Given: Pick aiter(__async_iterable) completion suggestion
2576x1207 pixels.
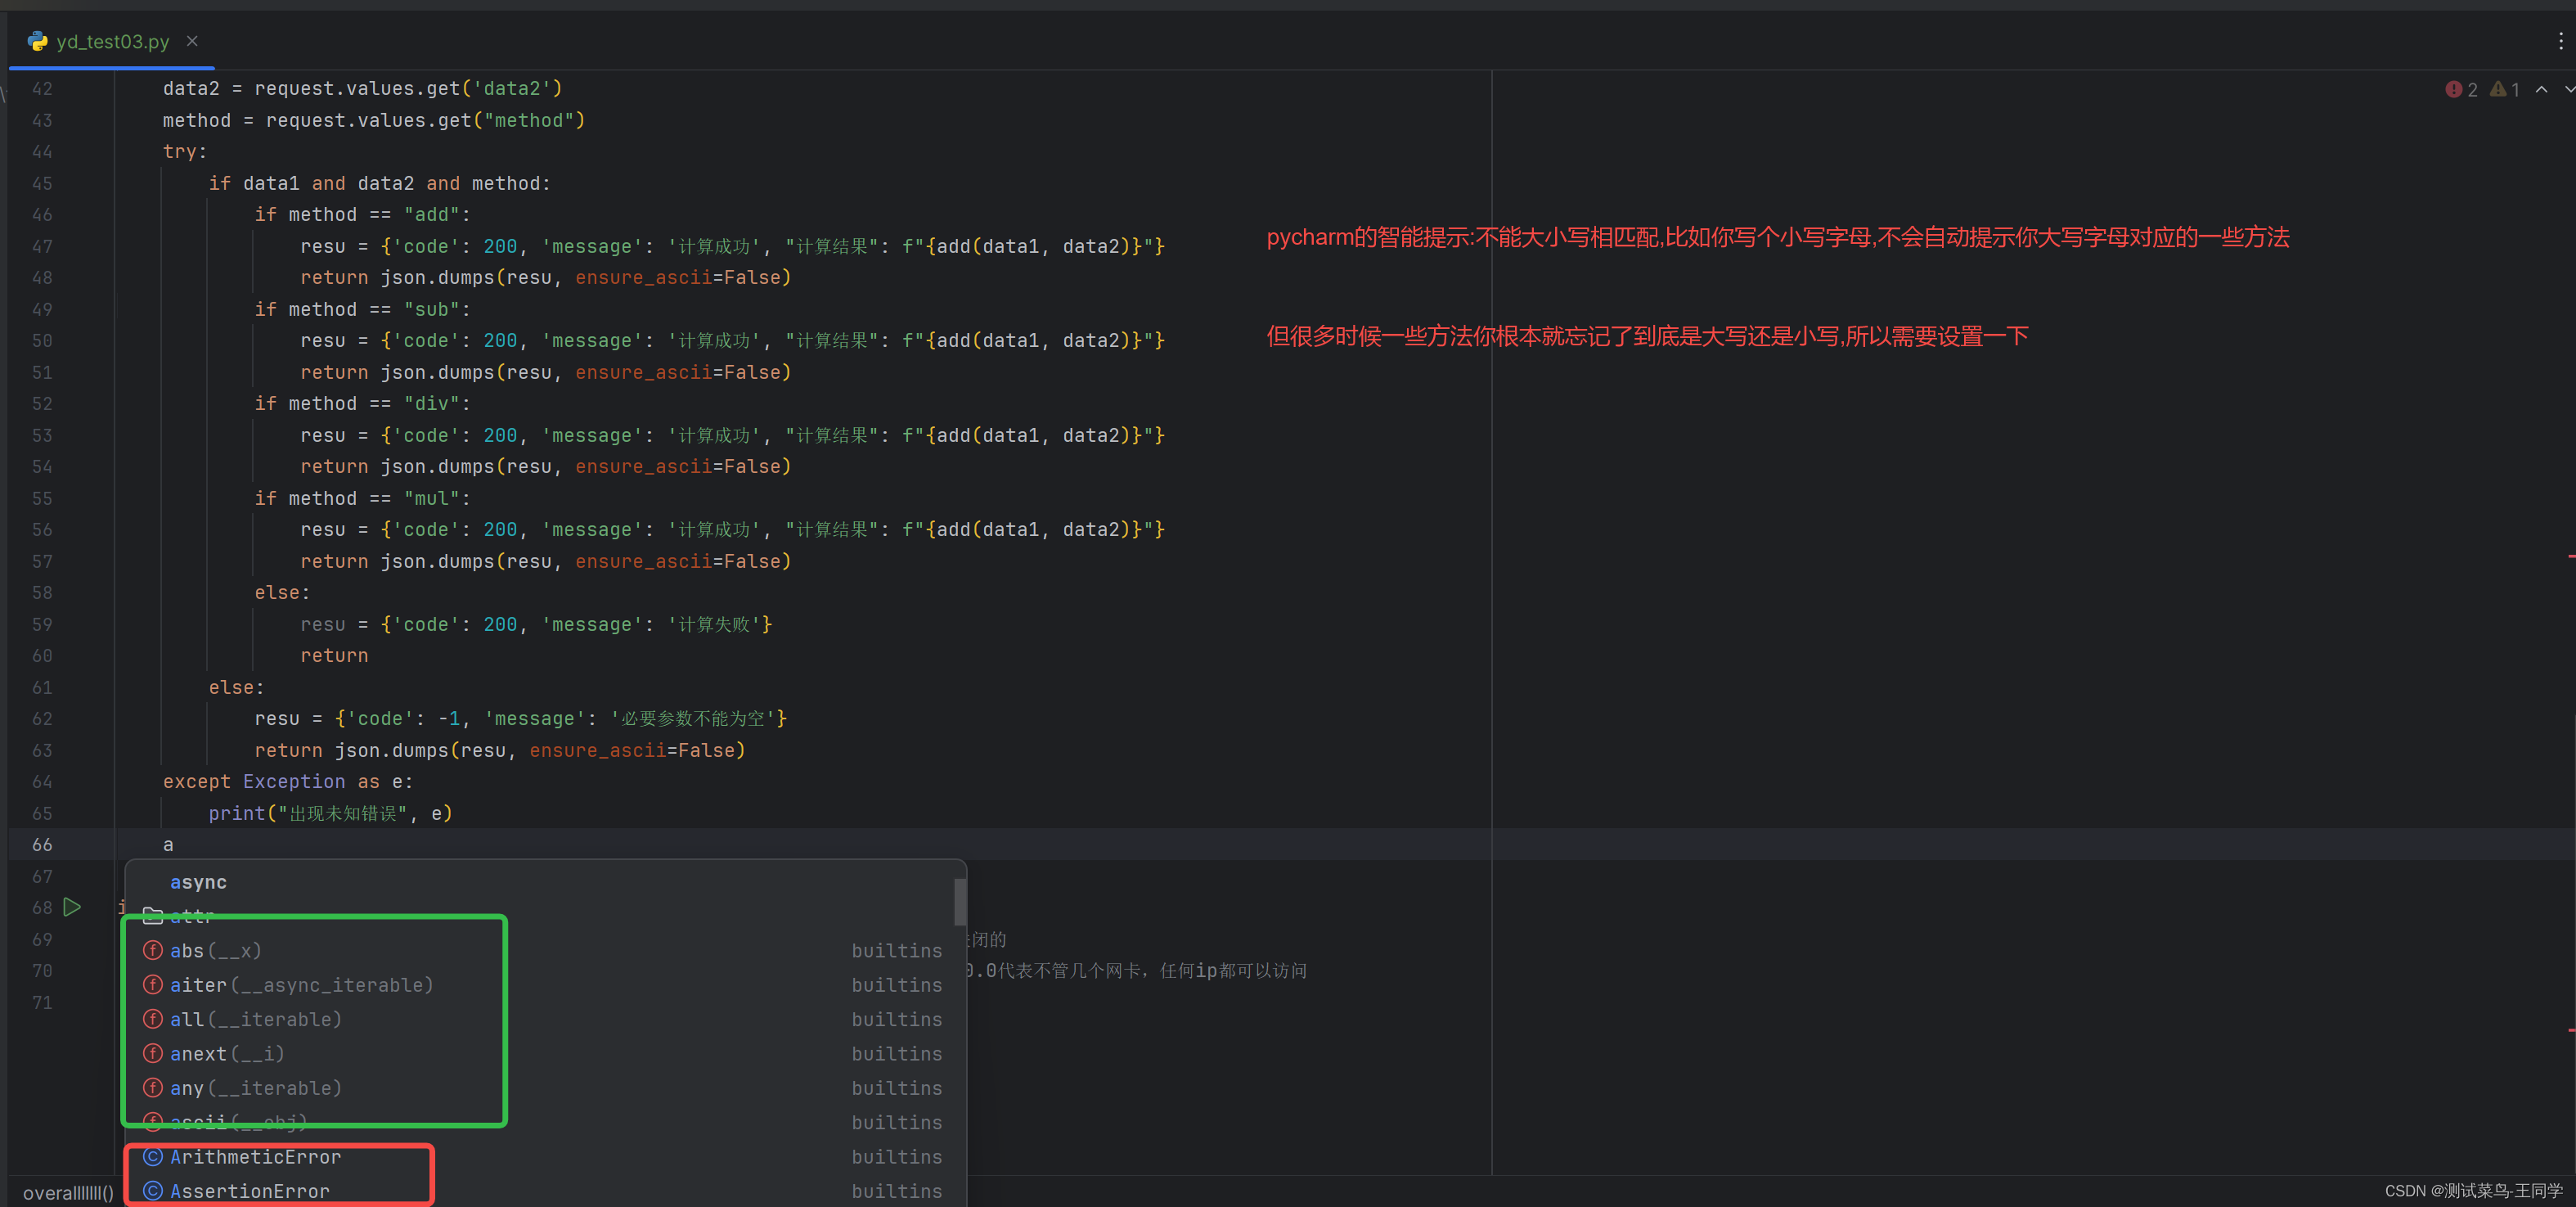Looking at the screenshot, I should coord(301,985).
